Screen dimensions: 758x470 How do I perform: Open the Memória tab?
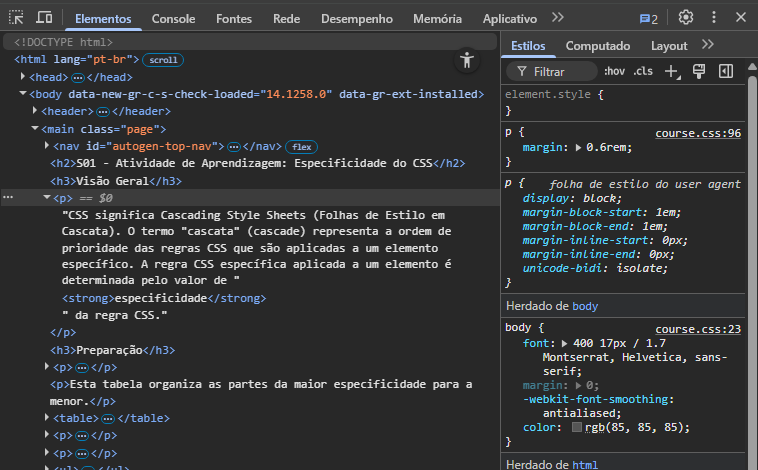point(437,19)
